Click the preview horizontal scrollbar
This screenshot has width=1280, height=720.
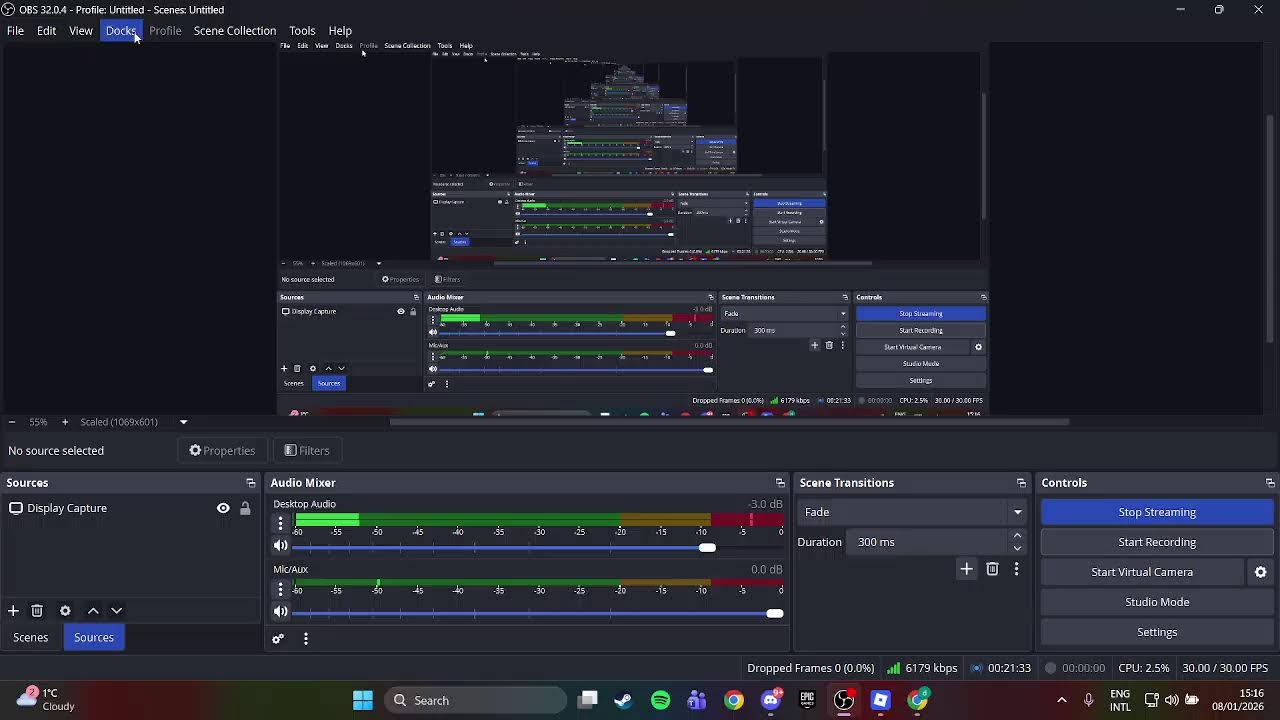(729, 422)
